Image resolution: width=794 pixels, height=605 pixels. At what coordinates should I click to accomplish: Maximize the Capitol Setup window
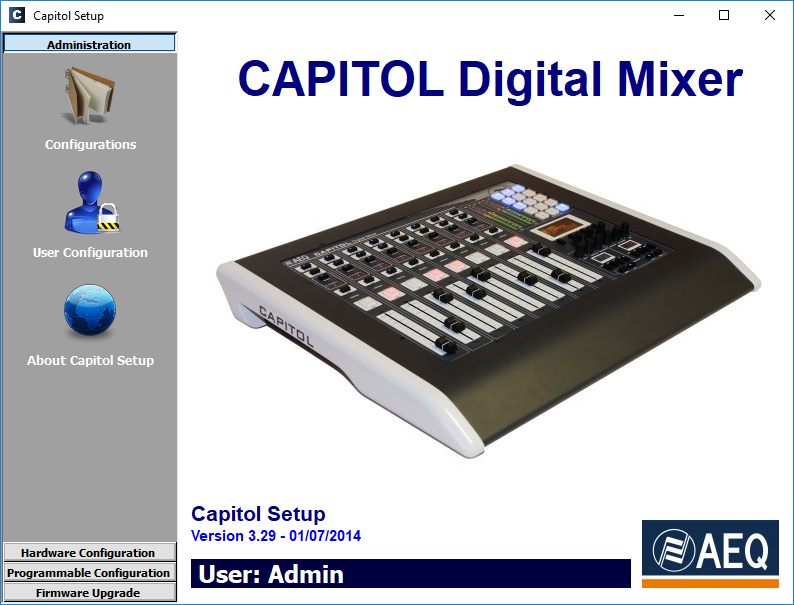[x=724, y=15]
